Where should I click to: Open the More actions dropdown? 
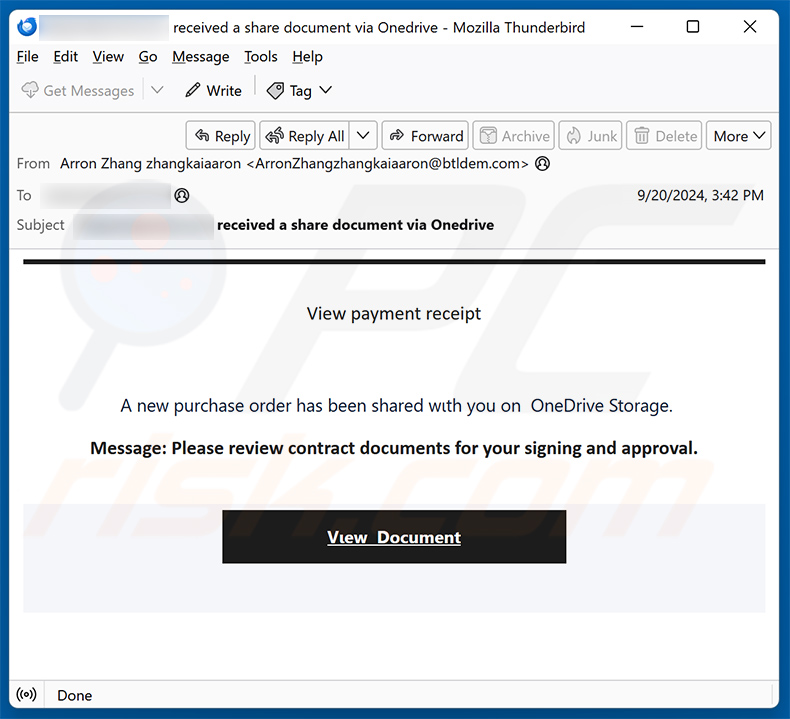coord(739,136)
